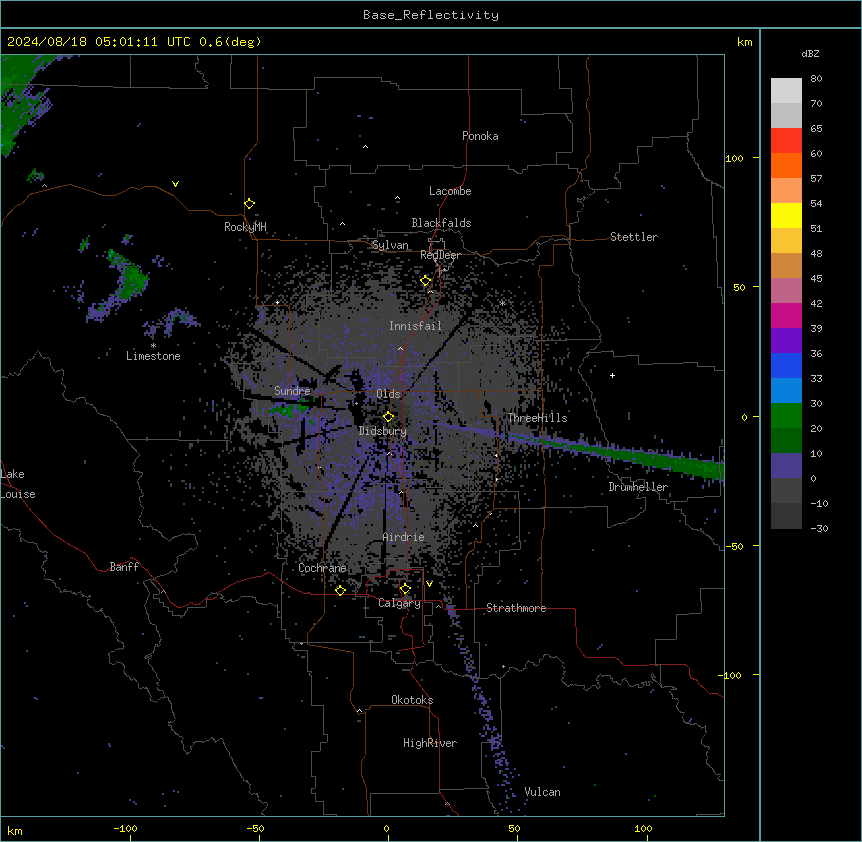The width and height of the screenshot is (862, 842).
Task: Click the asterisk marker east of Innisfail
Action: (x=502, y=303)
